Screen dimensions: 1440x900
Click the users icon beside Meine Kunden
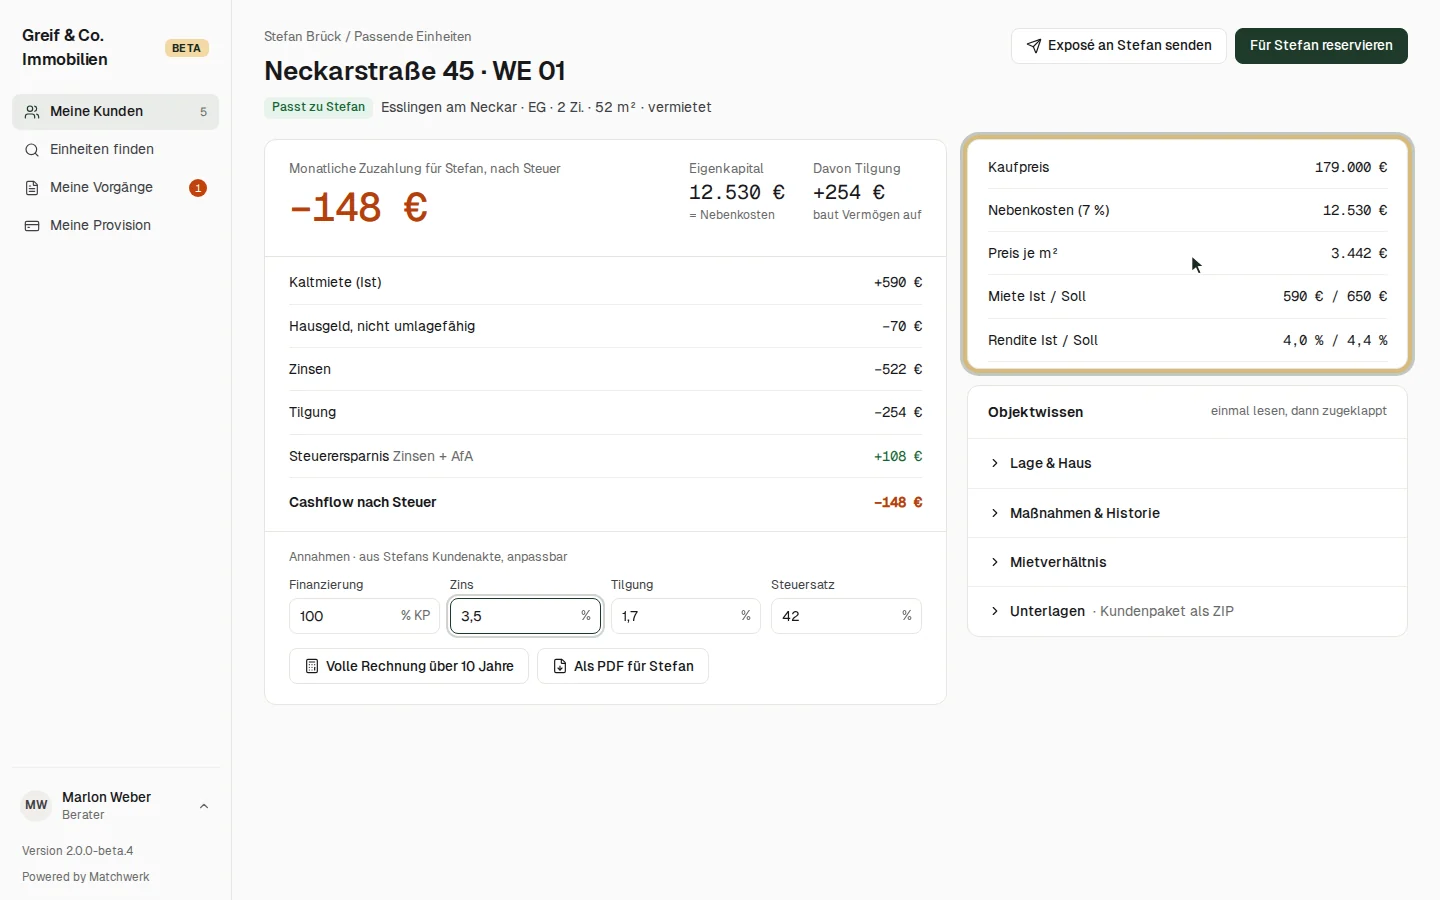32,112
